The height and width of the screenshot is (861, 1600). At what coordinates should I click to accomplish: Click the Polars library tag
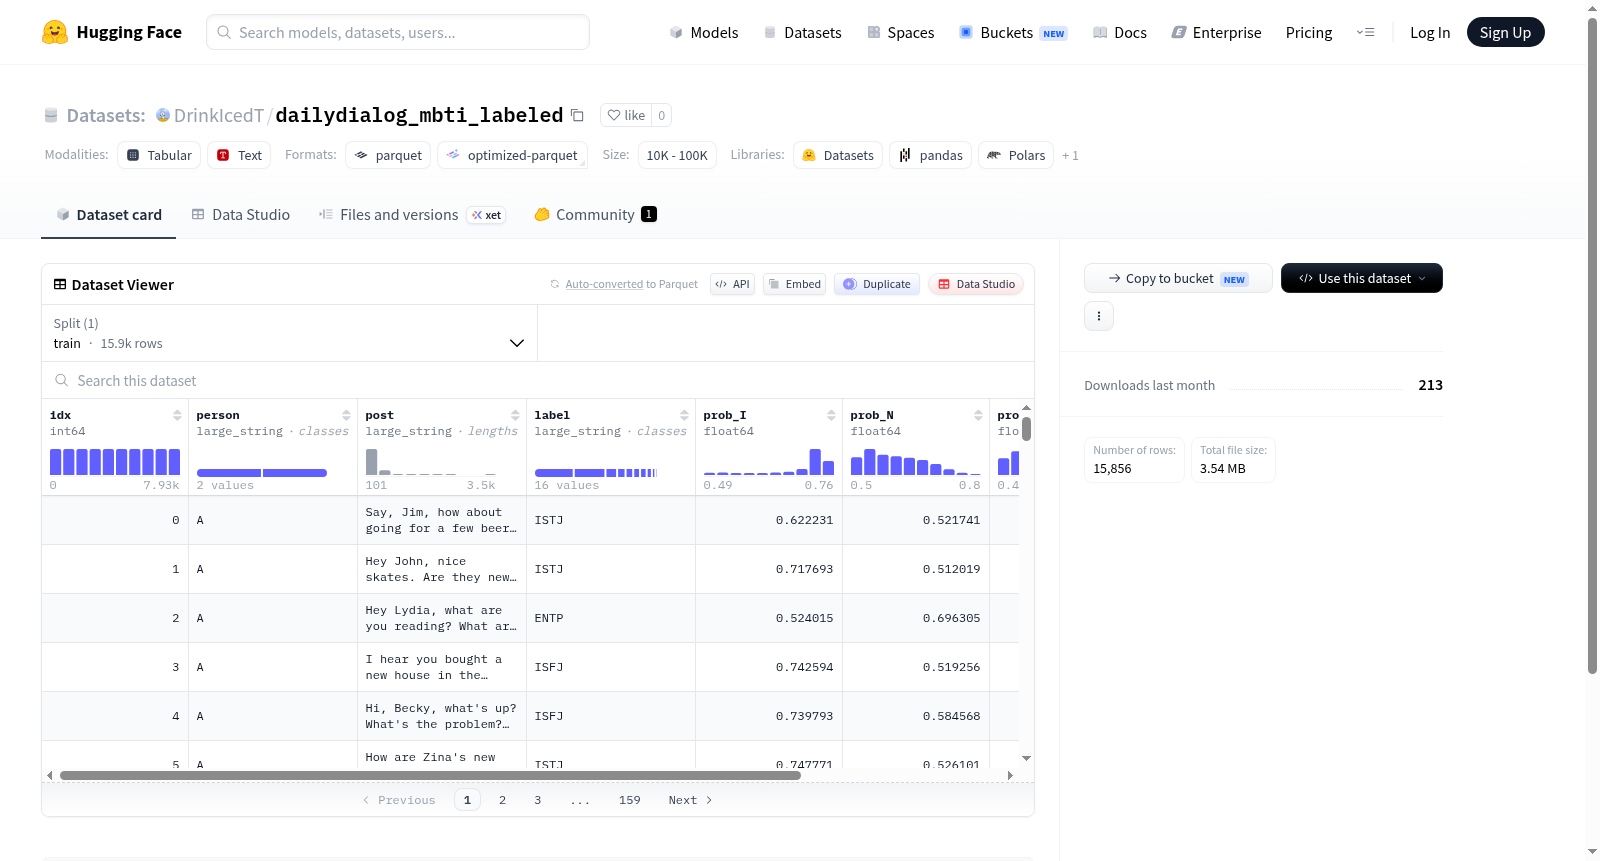[x=1016, y=155]
